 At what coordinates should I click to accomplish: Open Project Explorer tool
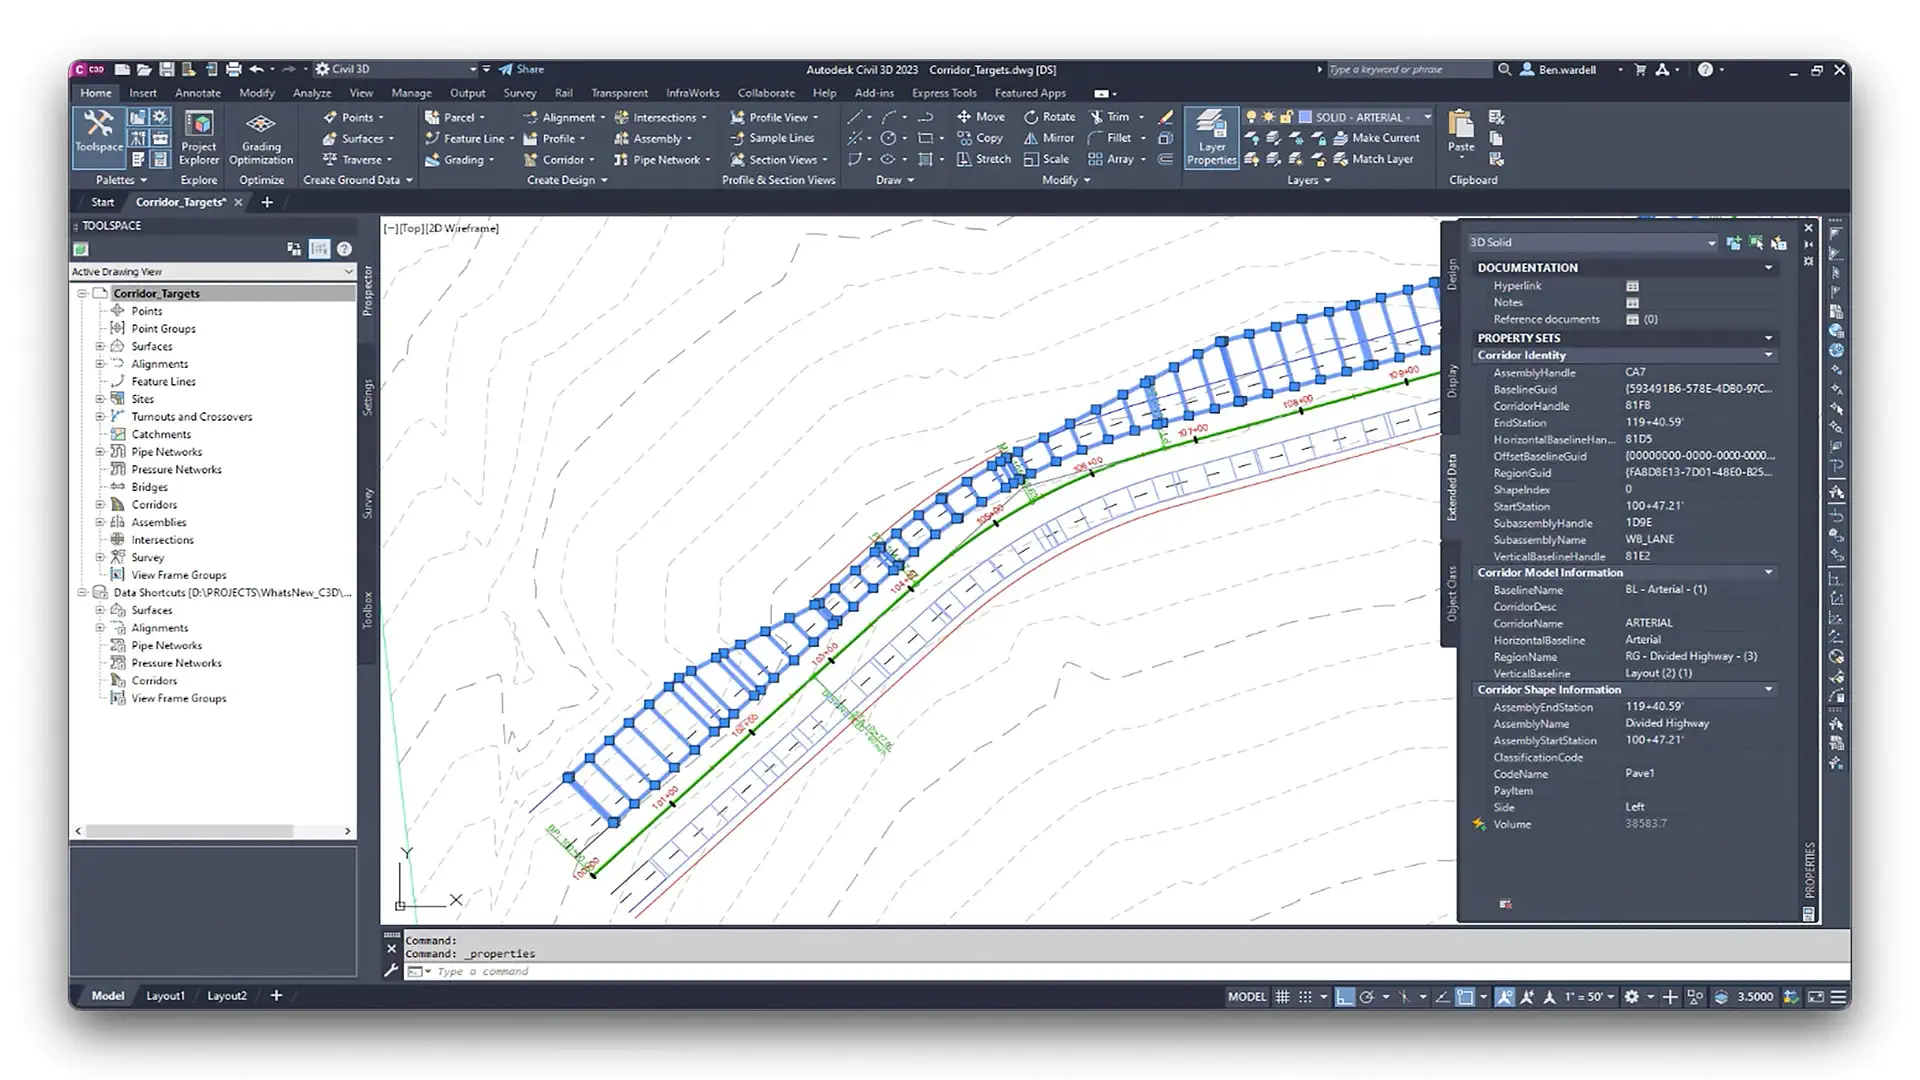(x=199, y=137)
